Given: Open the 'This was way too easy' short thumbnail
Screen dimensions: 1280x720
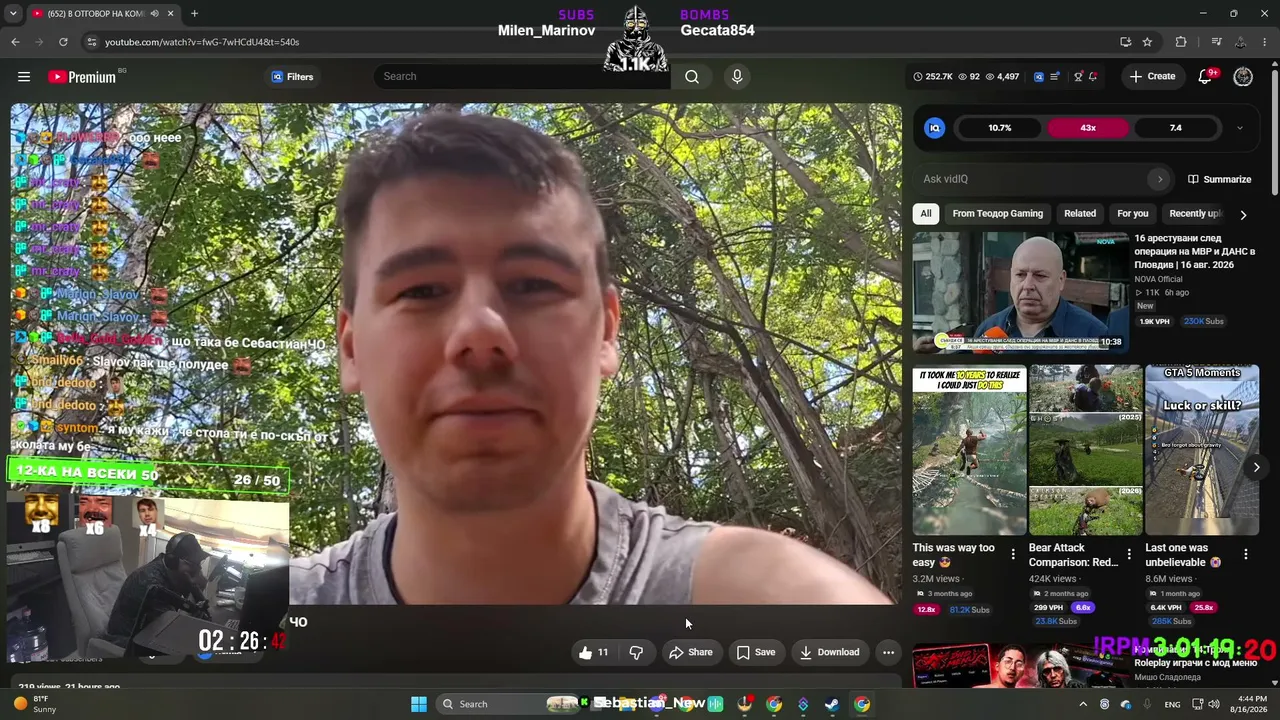Looking at the screenshot, I should [x=969, y=450].
